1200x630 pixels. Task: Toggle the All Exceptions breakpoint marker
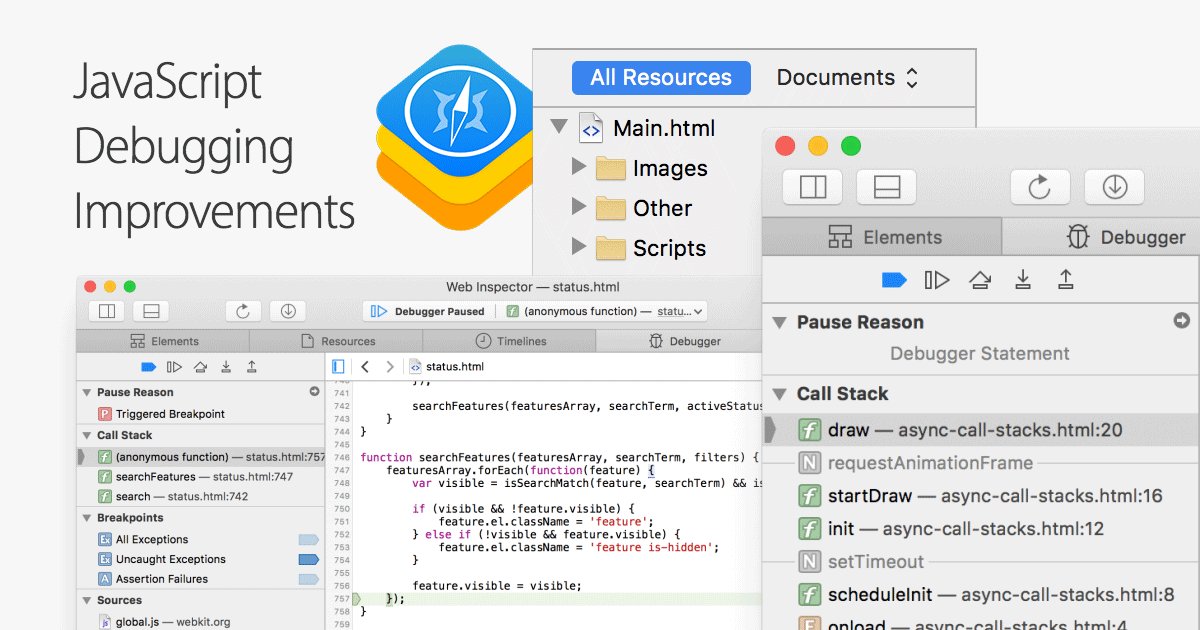[308, 539]
